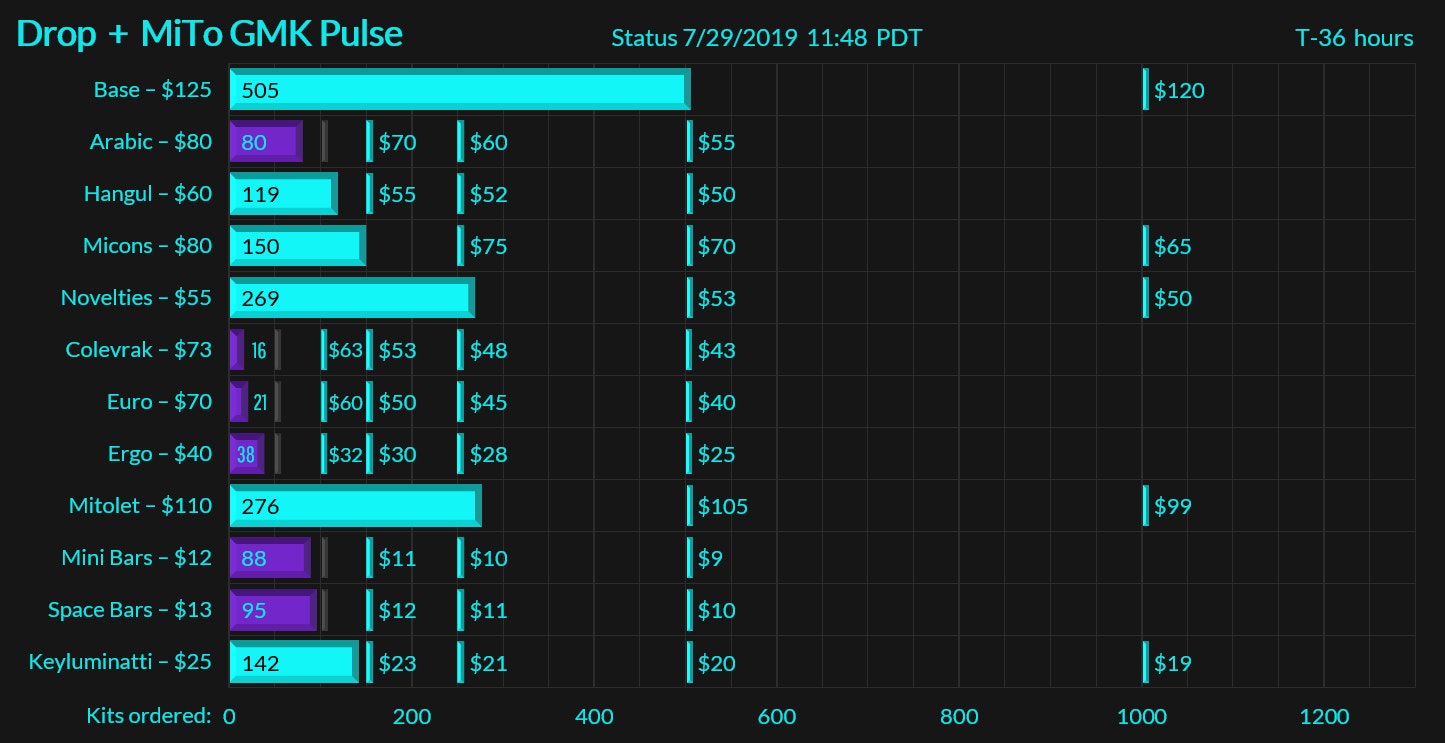The height and width of the screenshot is (743, 1445).
Task: Click the "Drop + MiTo GMK Pulse" title
Action: pos(210,34)
